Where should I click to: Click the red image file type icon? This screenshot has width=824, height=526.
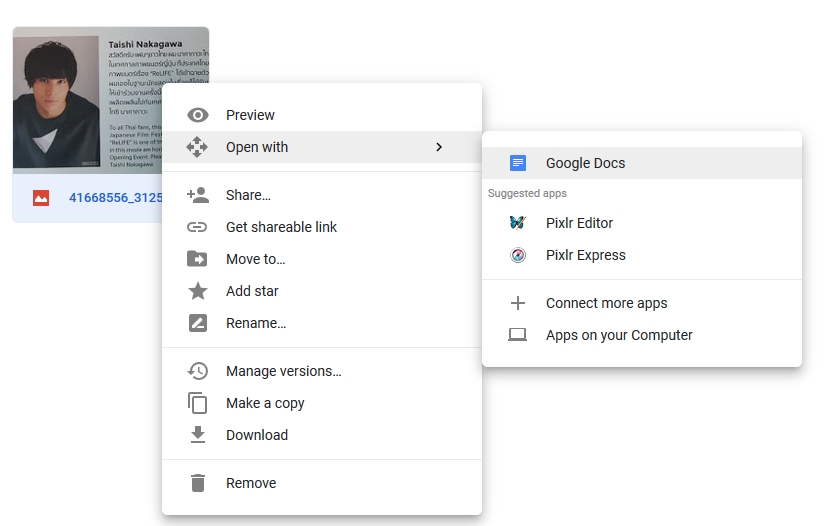pos(41,198)
